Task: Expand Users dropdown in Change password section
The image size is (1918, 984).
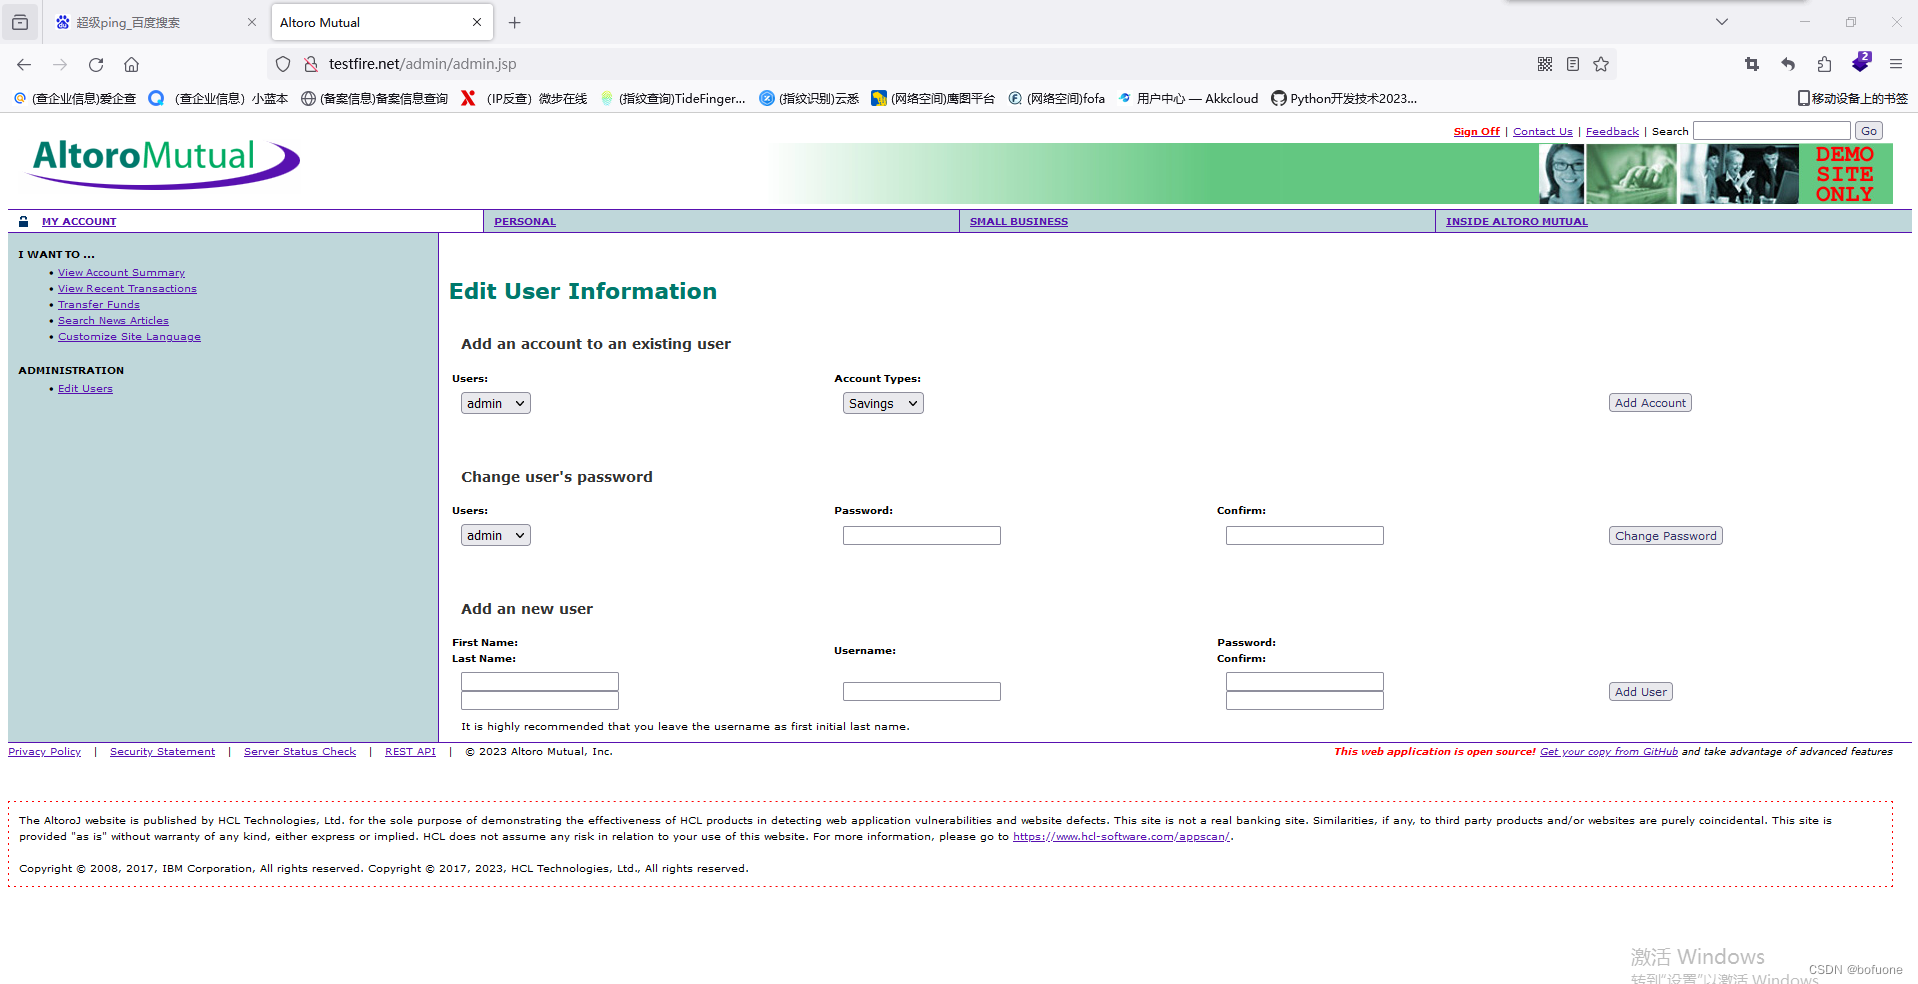Action: [x=495, y=535]
